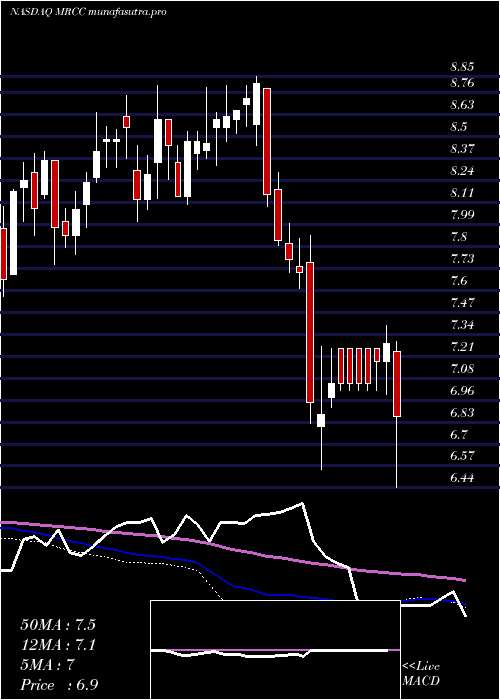Click the 7.47 price axis label
Screen dimensions: 500x700
click(x=462, y=303)
